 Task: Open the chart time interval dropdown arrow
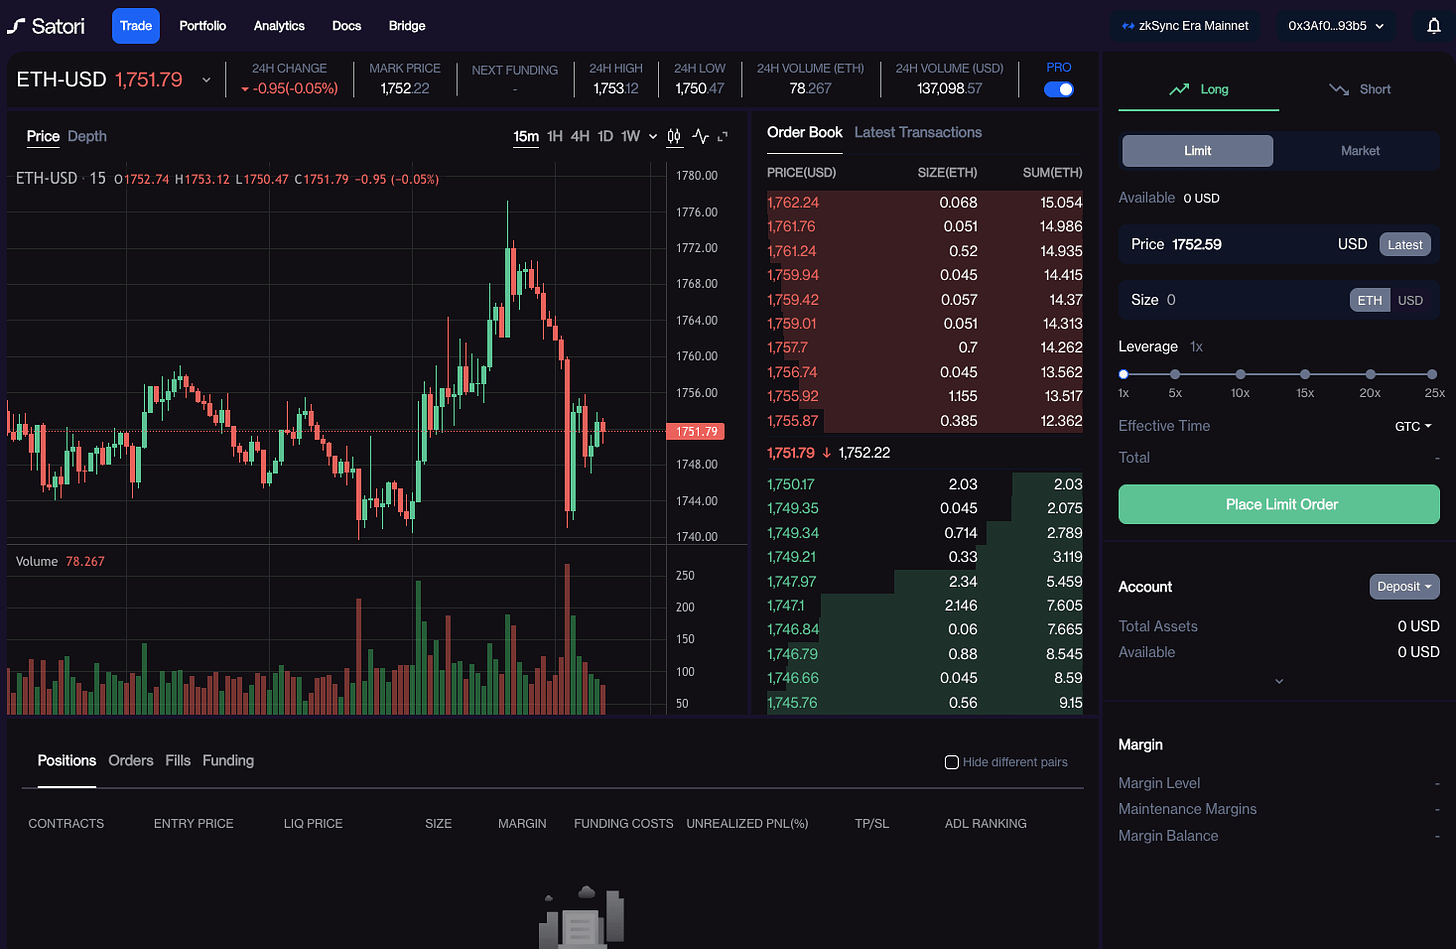click(653, 136)
